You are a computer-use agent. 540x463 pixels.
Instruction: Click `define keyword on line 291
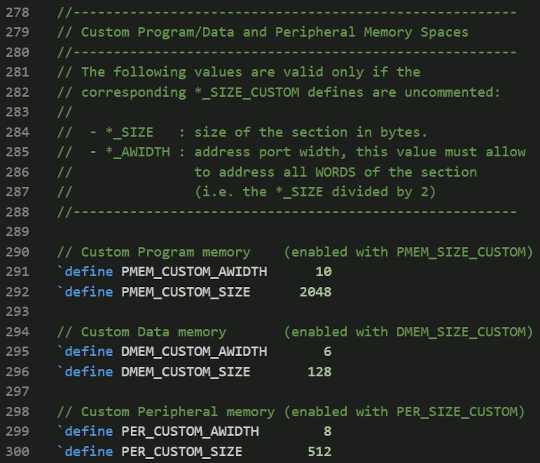tap(85, 272)
